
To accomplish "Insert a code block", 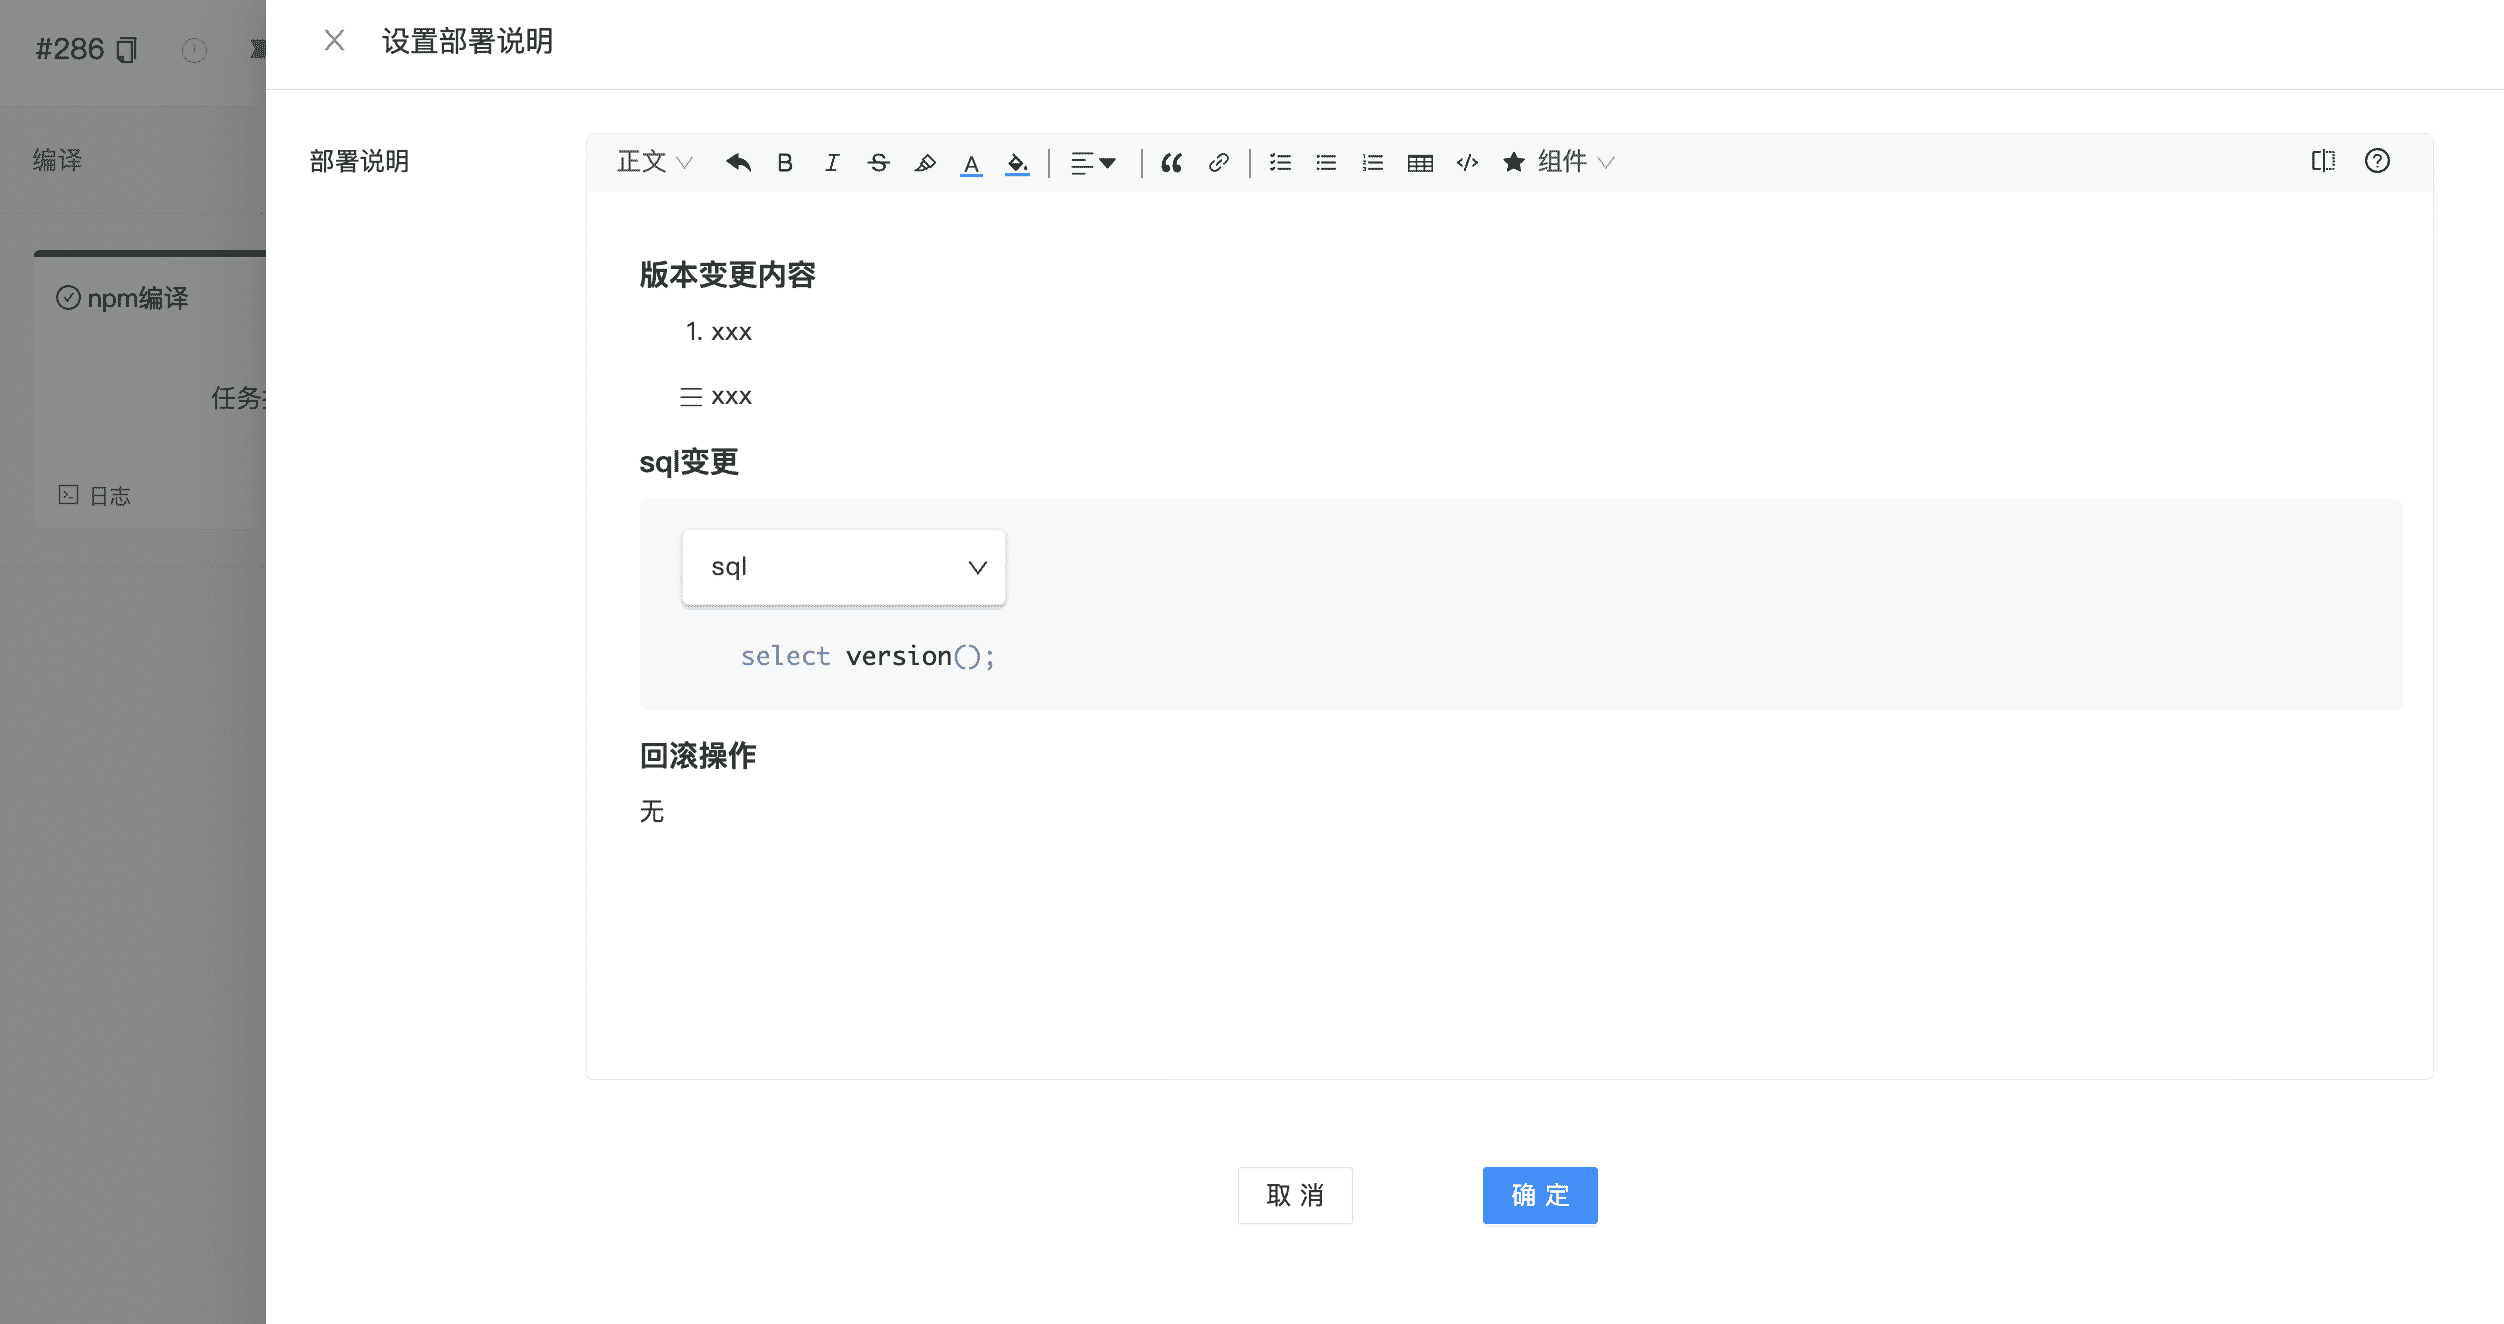I will pos(1466,162).
